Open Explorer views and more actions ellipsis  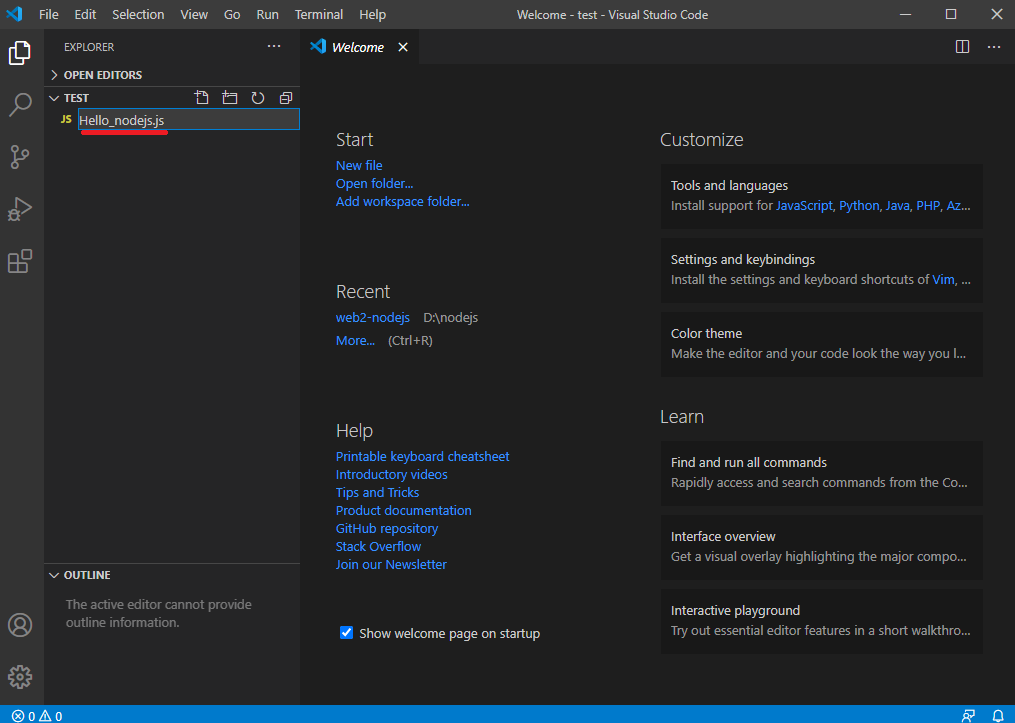[274, 46]
